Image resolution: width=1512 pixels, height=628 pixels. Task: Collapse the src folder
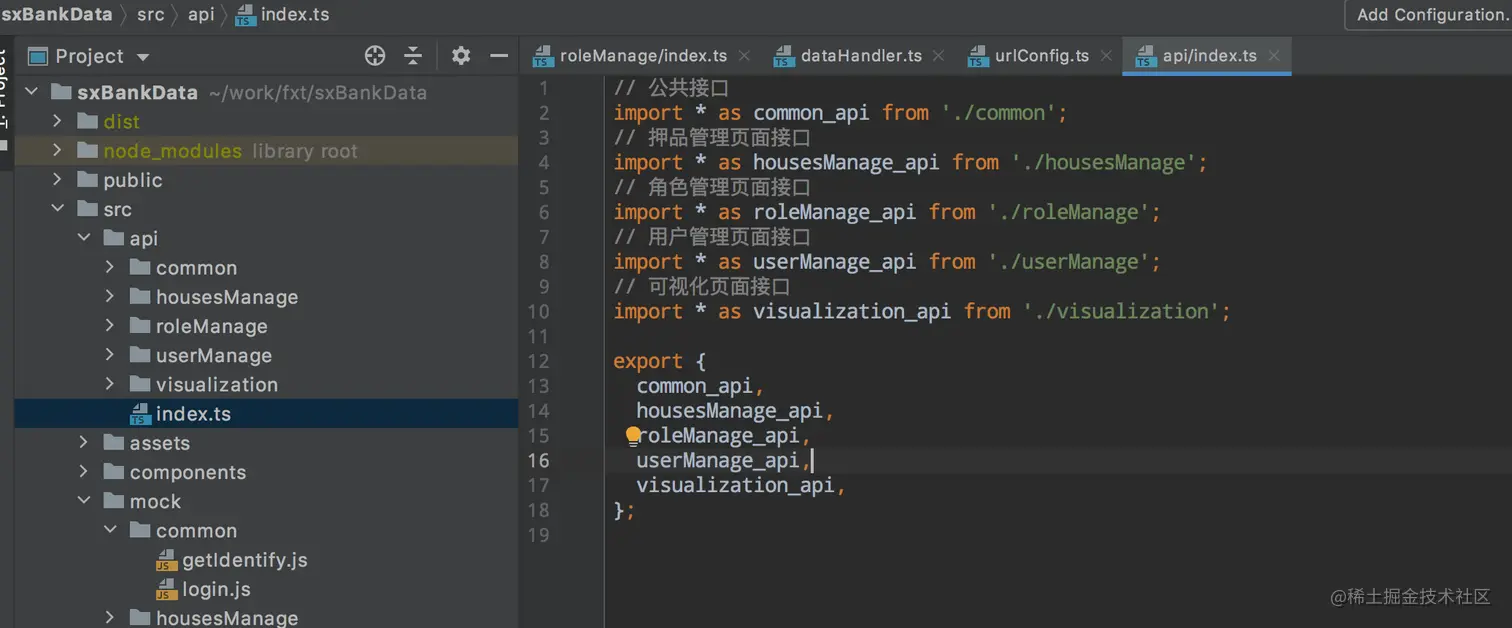tap(57, 209)
